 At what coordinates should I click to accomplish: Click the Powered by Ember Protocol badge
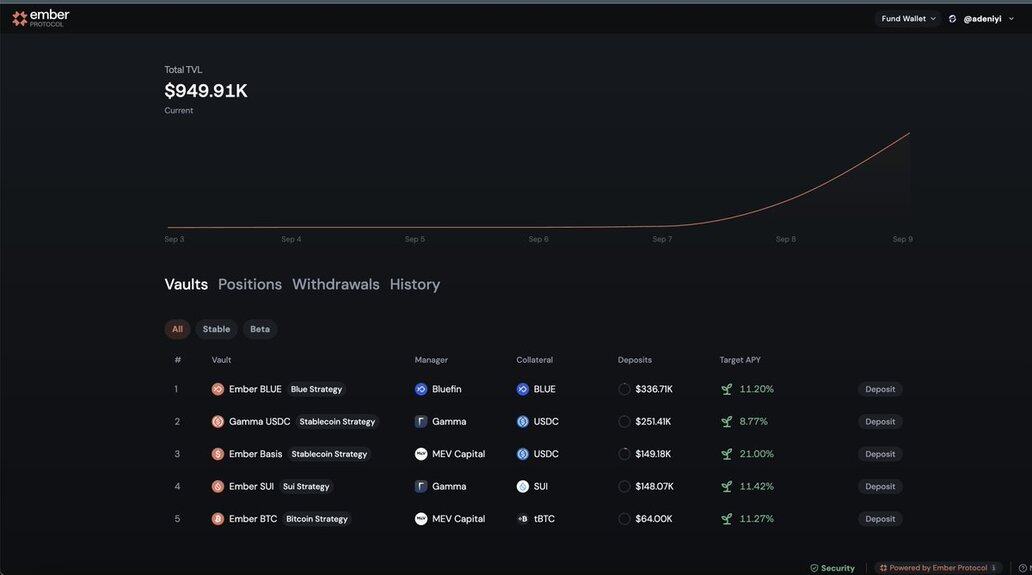click(939, 568)
